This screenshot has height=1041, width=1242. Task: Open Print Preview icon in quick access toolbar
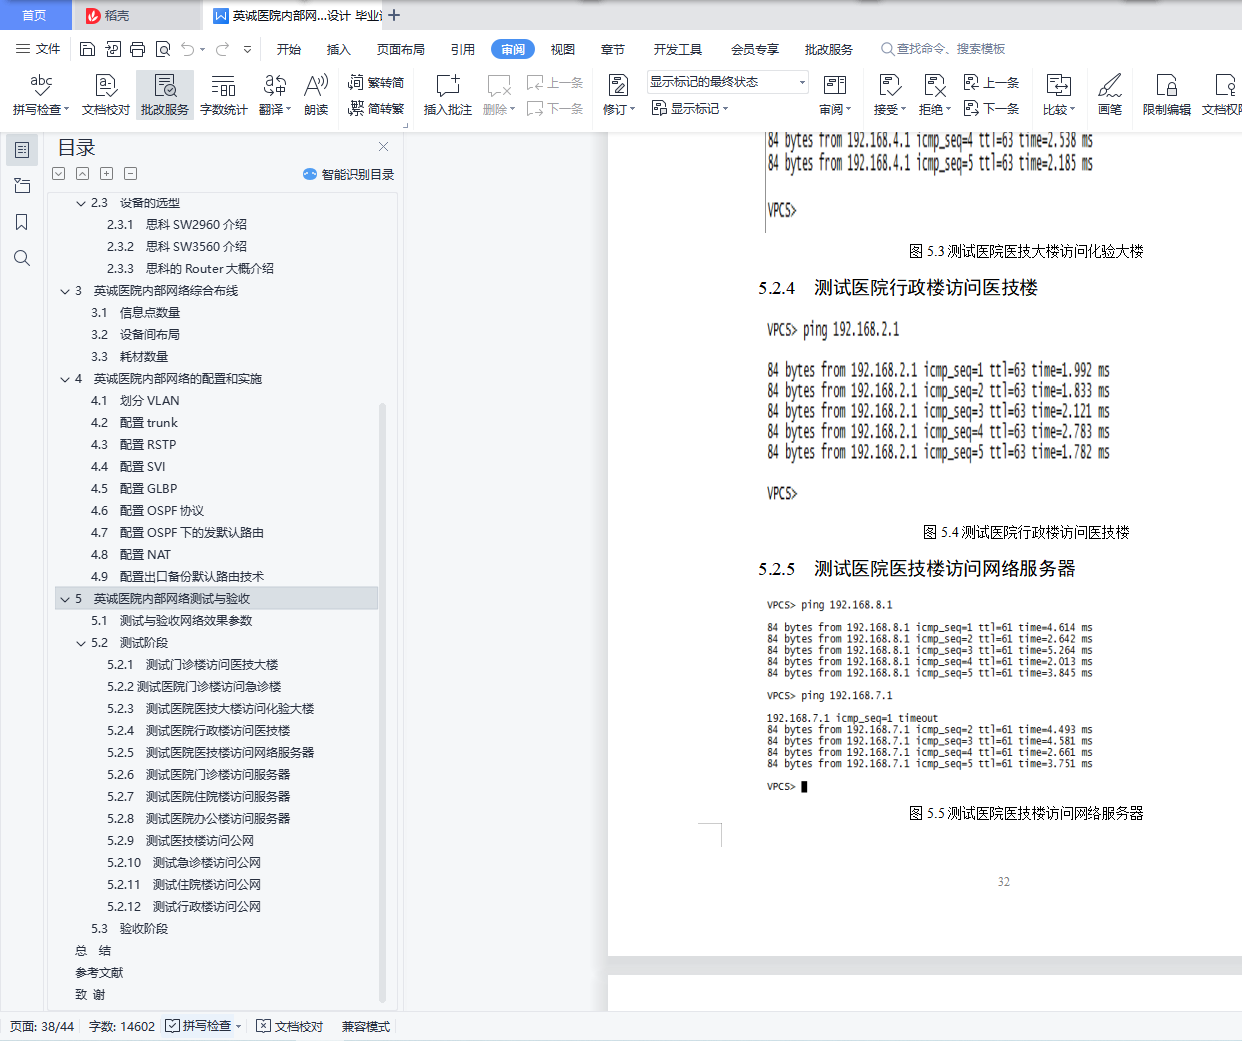coord(162,49)
